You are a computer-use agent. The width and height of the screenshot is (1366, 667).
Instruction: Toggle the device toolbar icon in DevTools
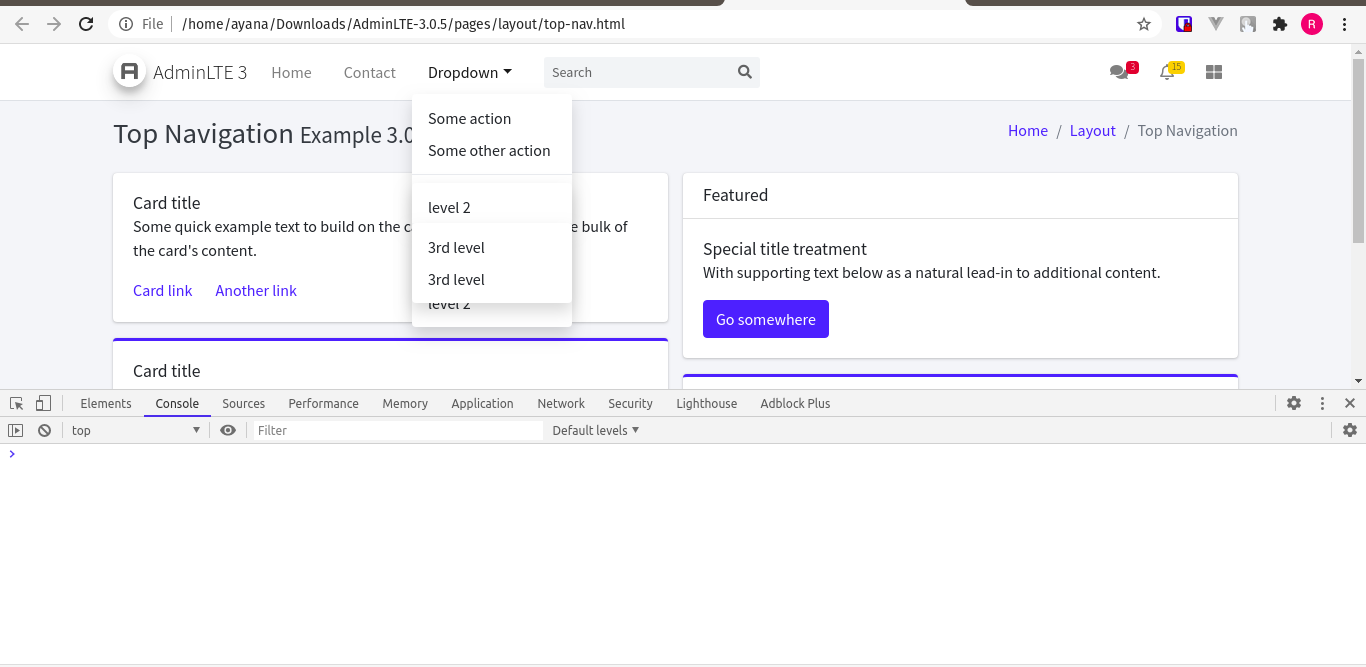[42, 402]
